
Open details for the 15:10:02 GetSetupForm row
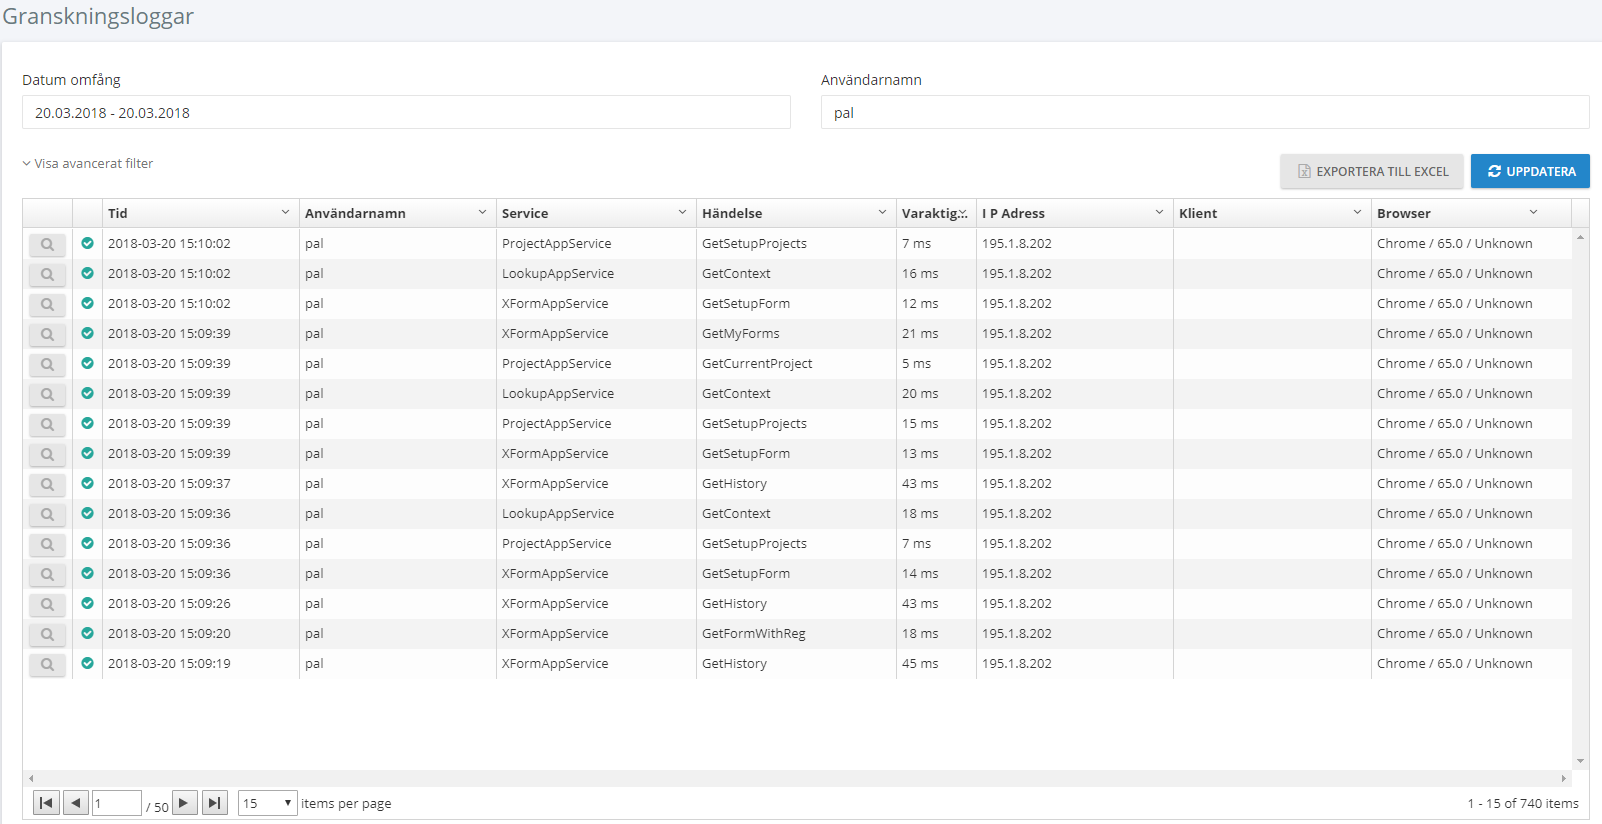[x=47, y=304]
